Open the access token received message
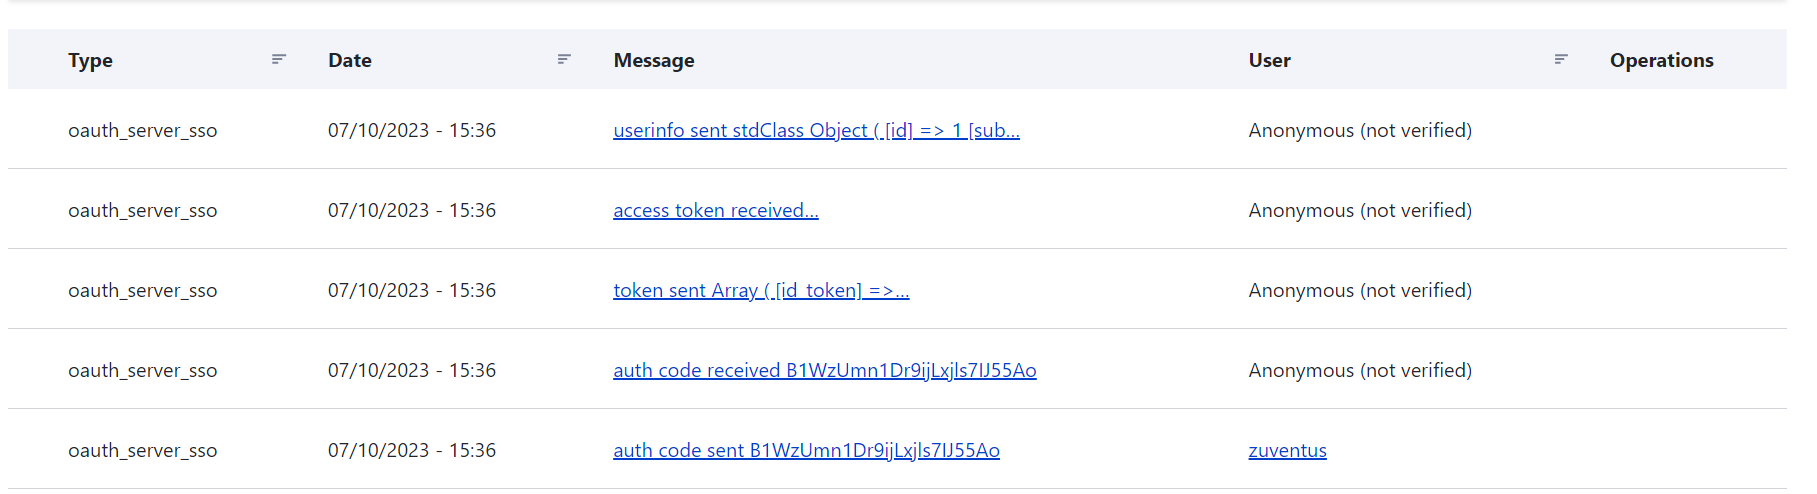The height and width of the screenshot is (494, 1817). [715, 211]
